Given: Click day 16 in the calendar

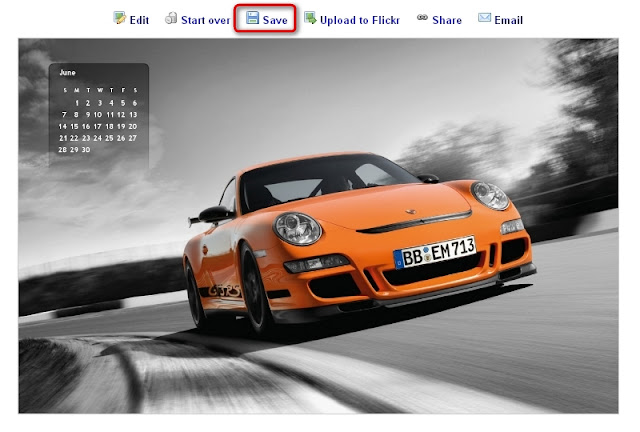Looking at the screenshot, I should point(86,127).
